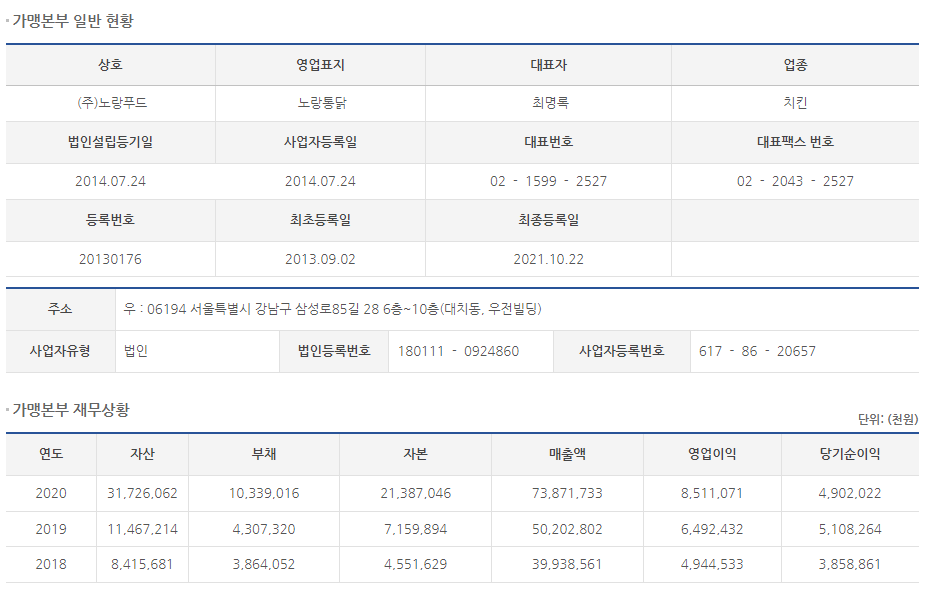Click 2018 sales value 39,938,561
This screenshot has height=597, width=930.
[x=567, y=564]
